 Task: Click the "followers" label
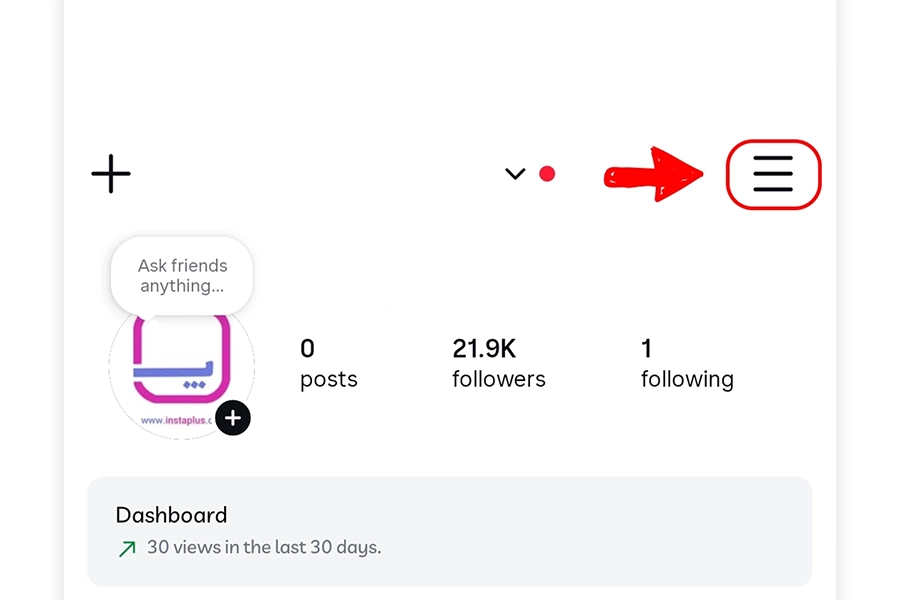click(x=499, y=380)
